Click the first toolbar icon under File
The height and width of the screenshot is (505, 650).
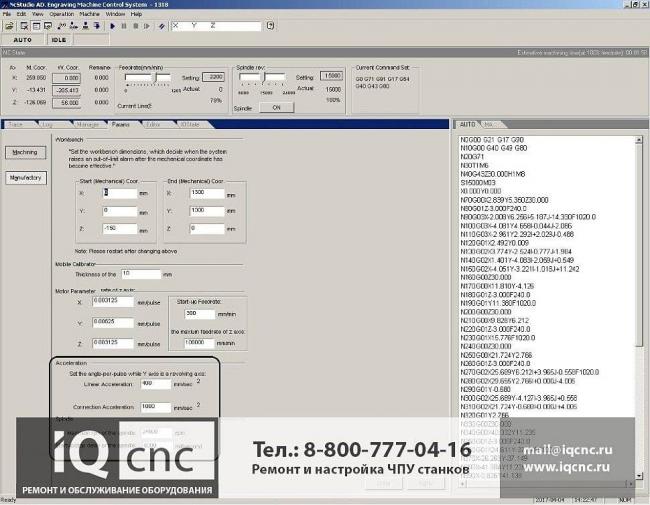pos(8,26)
